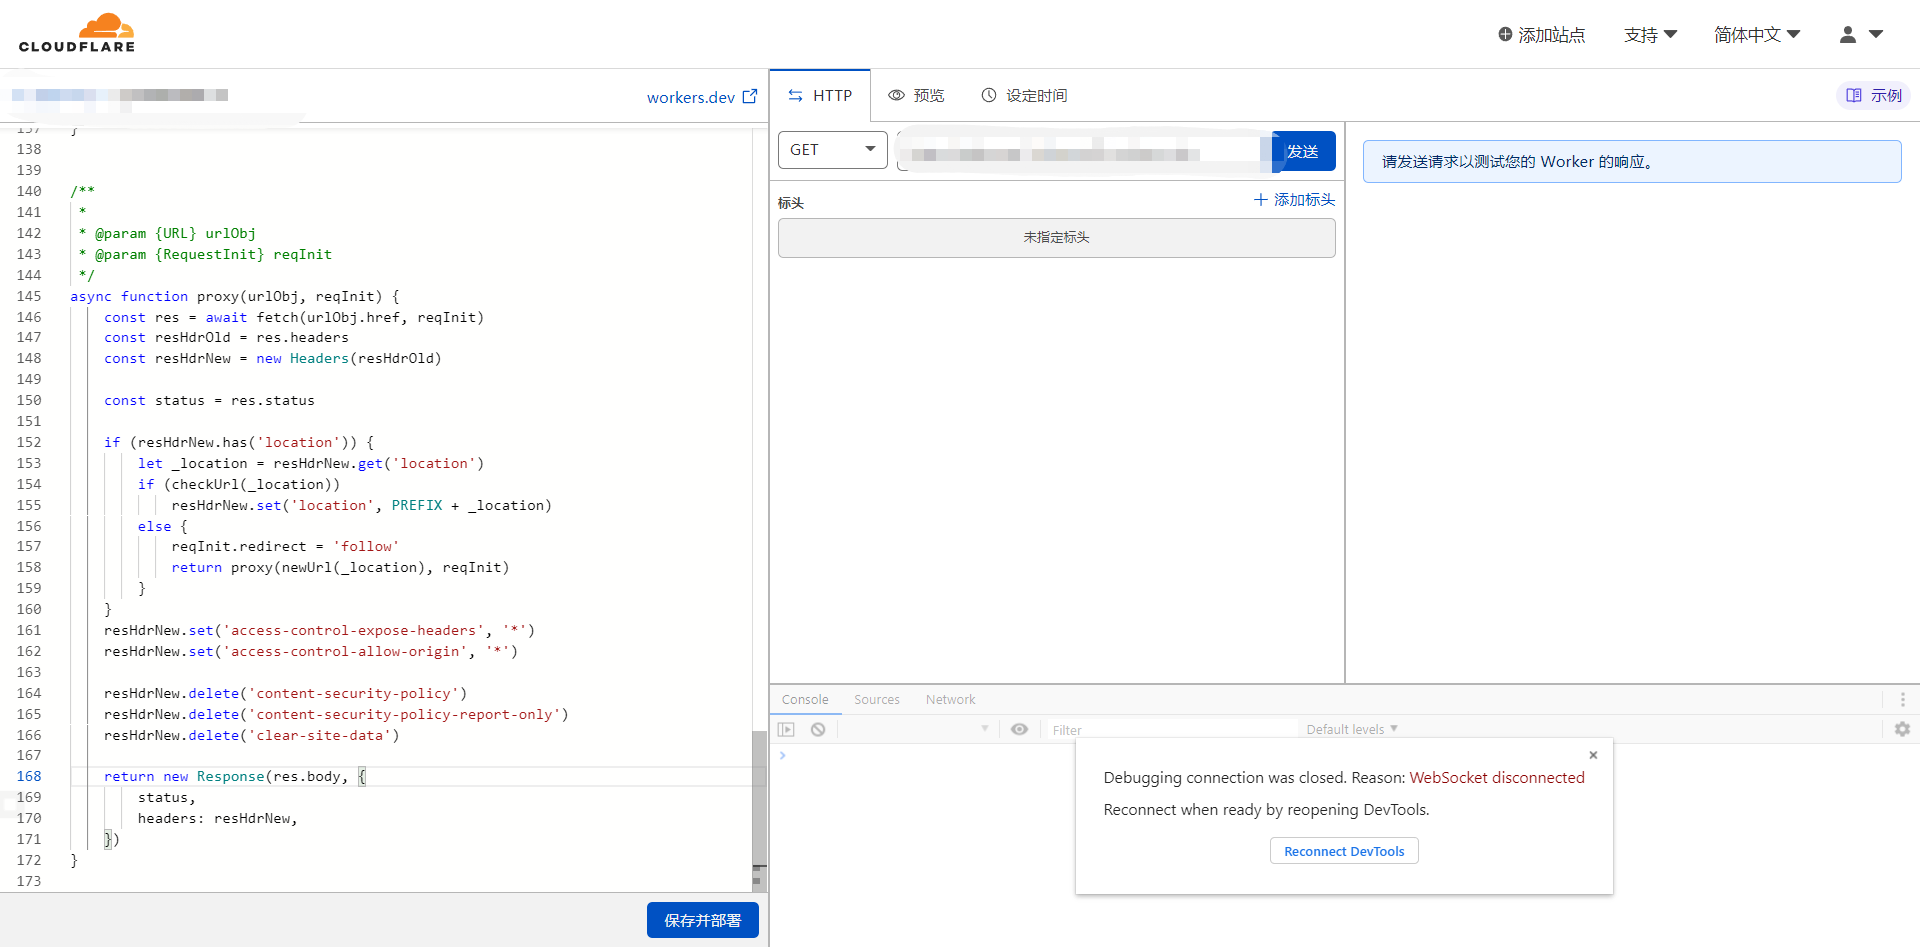
Task: Expand the Default levels dropdown
Action: (x=1351, y=729)
